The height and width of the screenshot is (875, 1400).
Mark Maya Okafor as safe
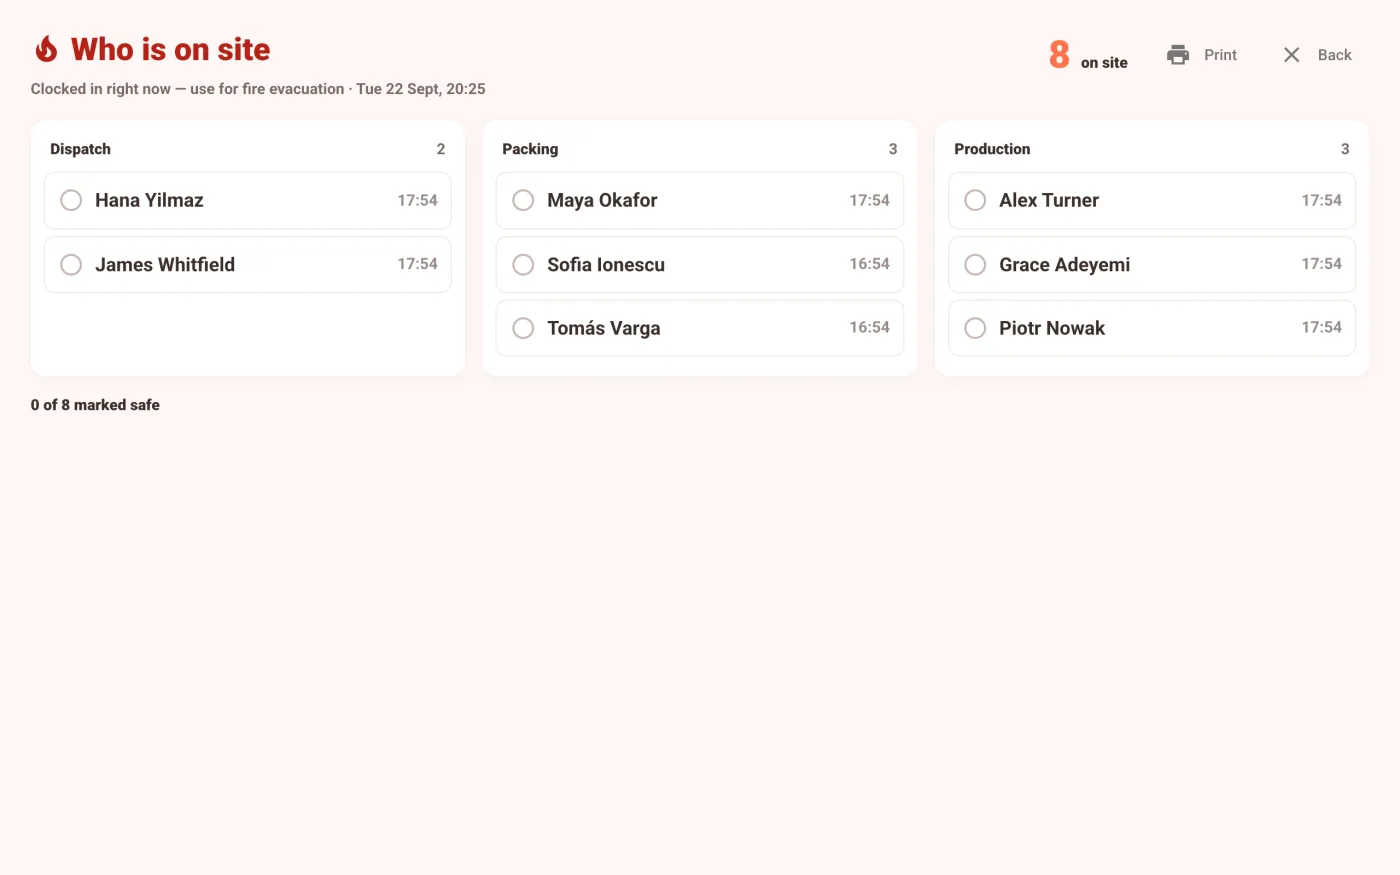(x=523, y=200)
